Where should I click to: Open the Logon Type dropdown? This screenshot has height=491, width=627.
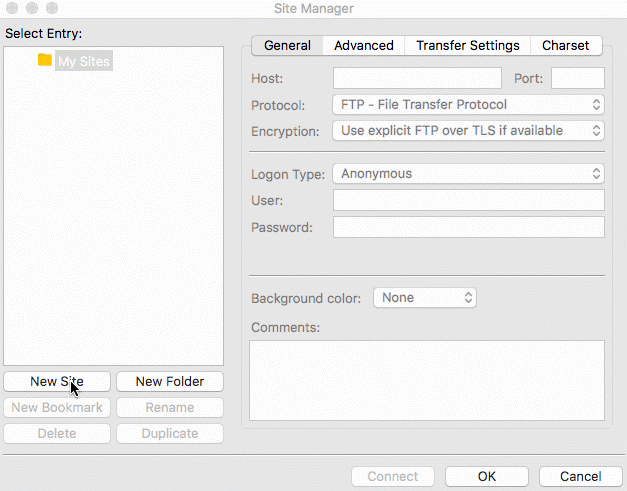coord(468,174)
